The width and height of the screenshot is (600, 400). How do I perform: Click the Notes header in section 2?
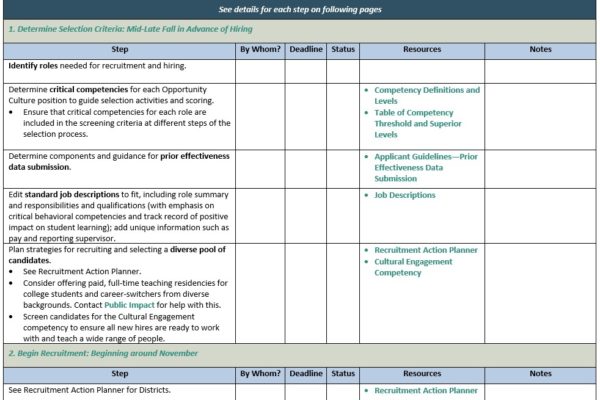point(540,374)
